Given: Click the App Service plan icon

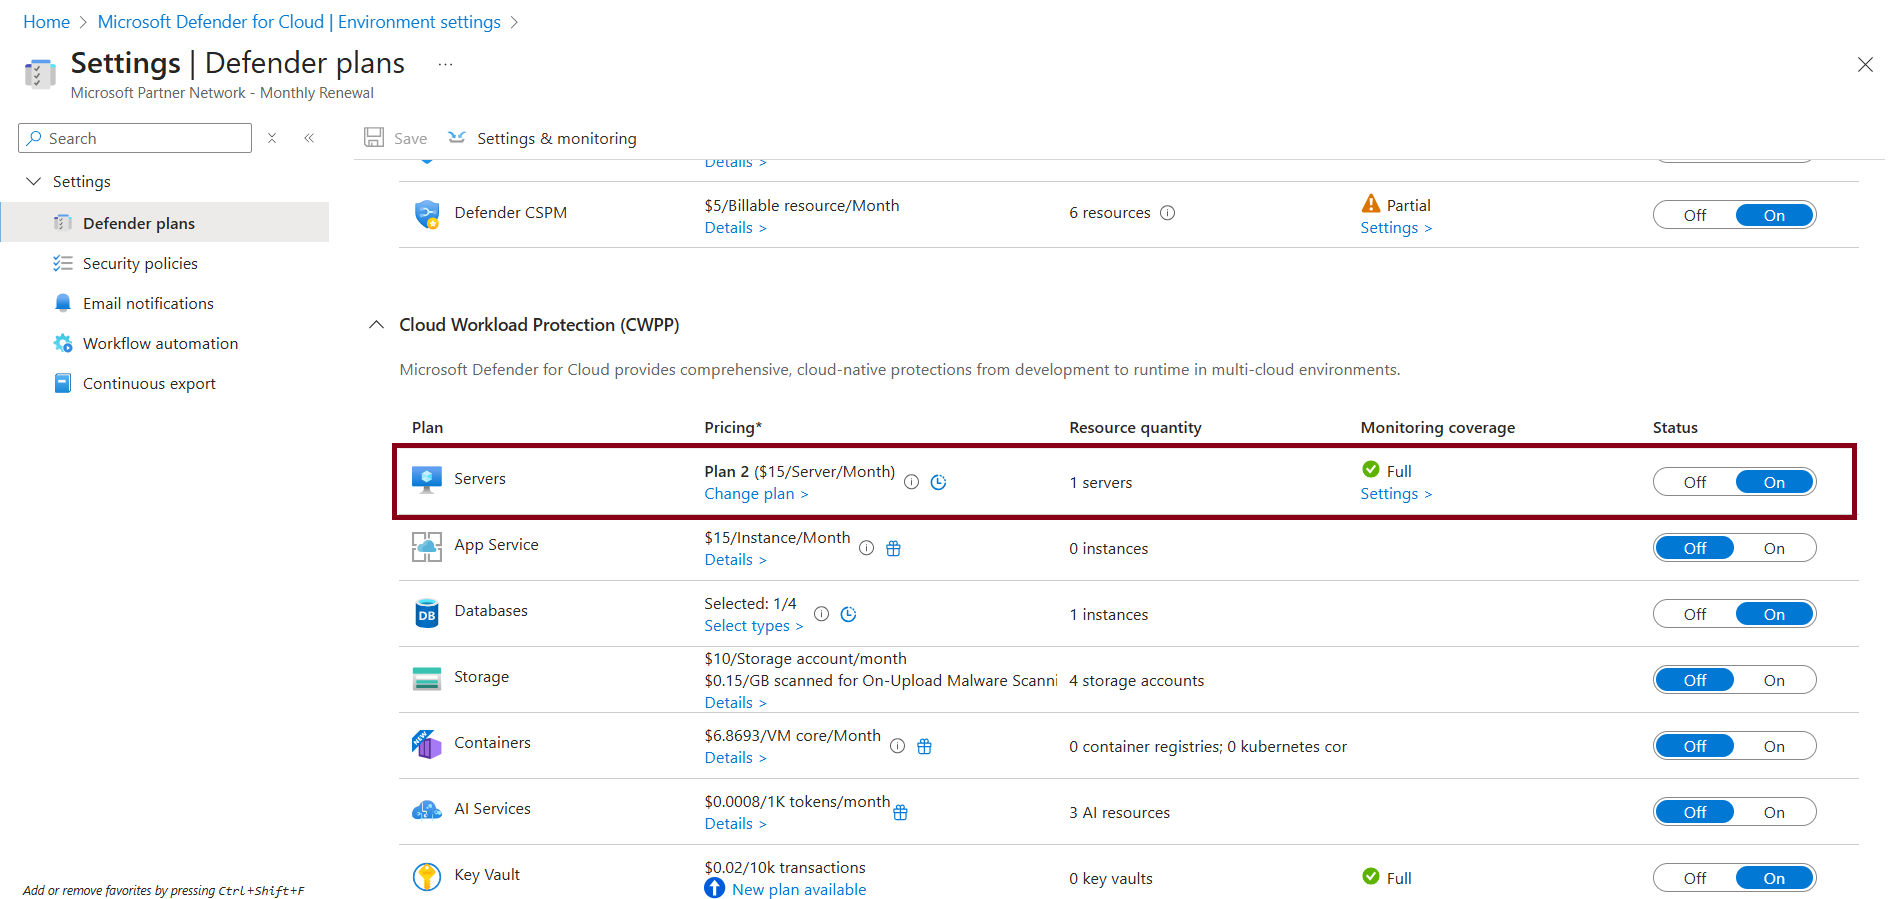Looking at the screenshot, I should (x=427, y=546).
